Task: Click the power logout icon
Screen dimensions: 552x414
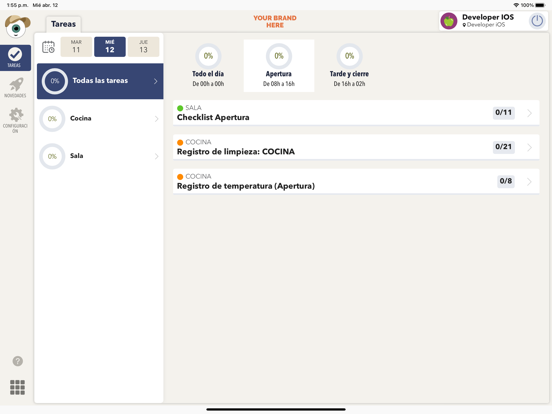Action: pos(537,21)
